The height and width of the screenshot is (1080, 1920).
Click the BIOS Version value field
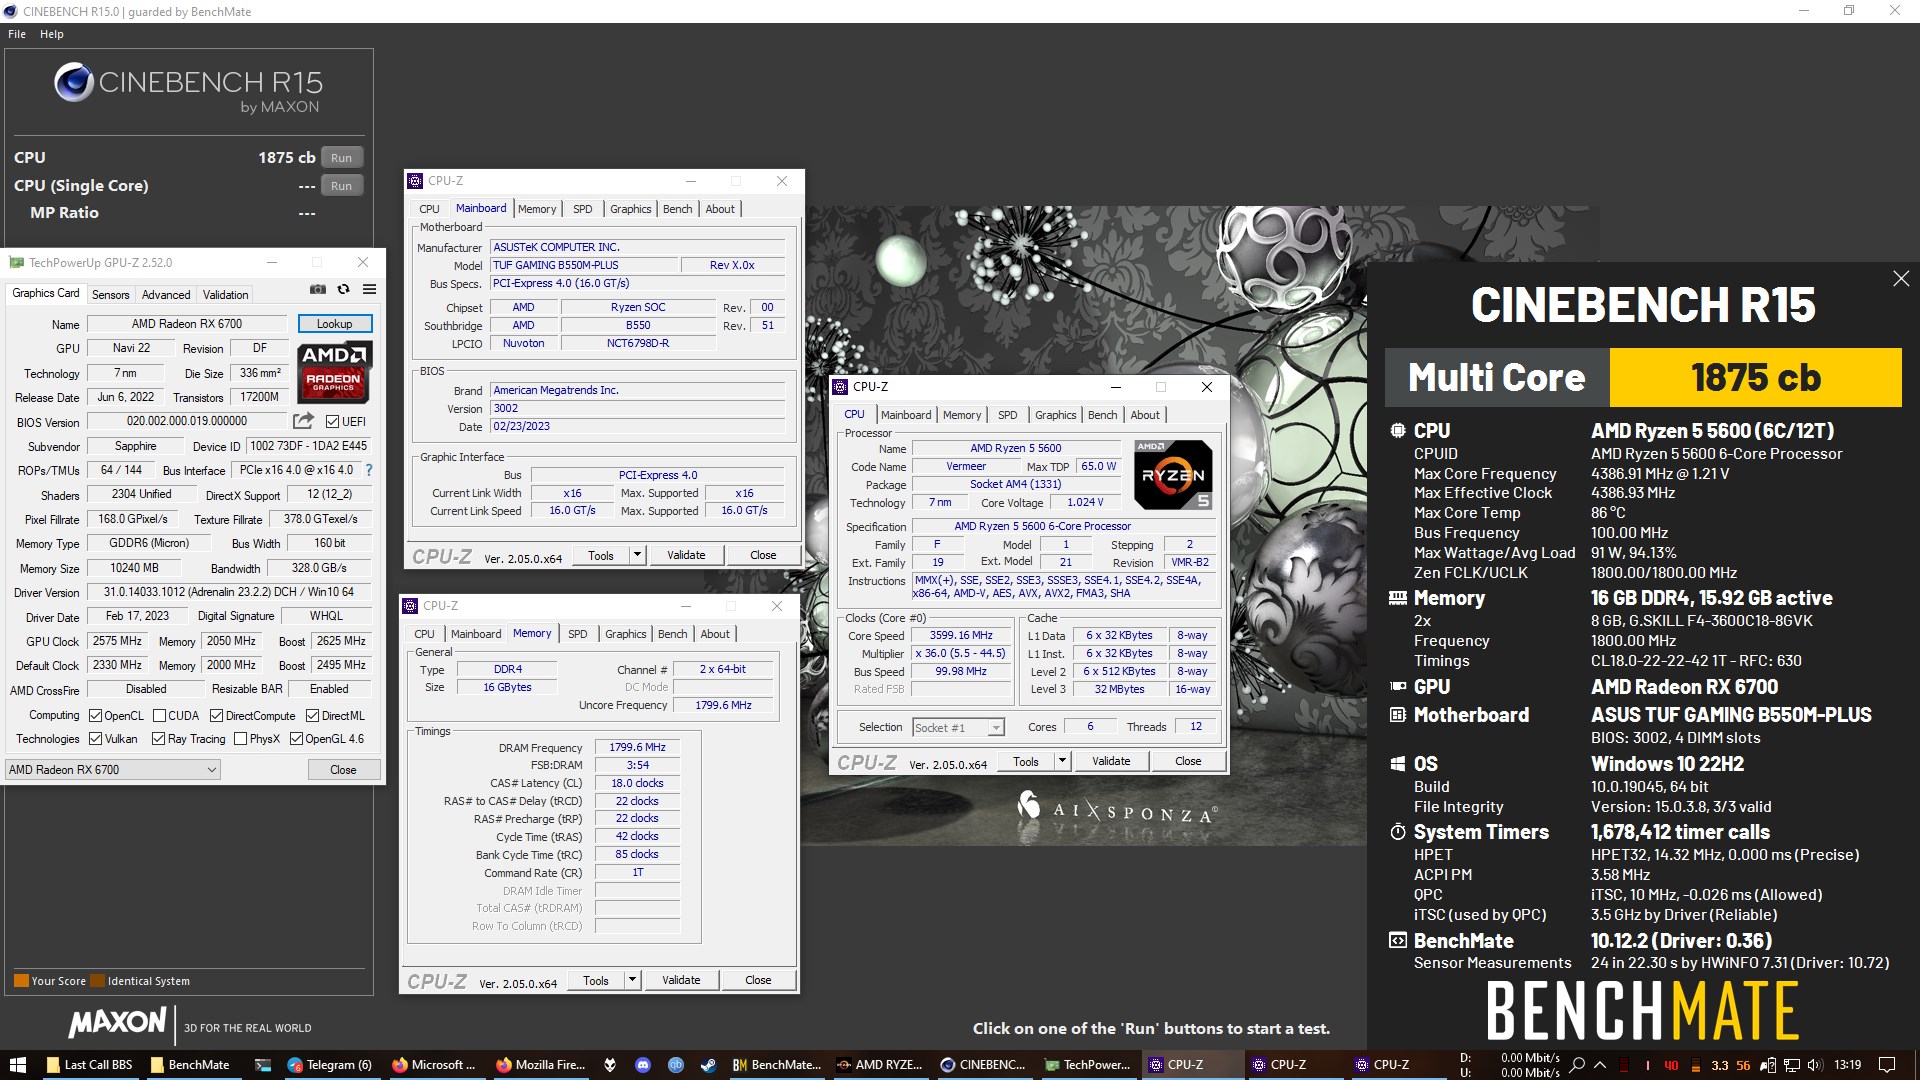(x=187, y=421)
